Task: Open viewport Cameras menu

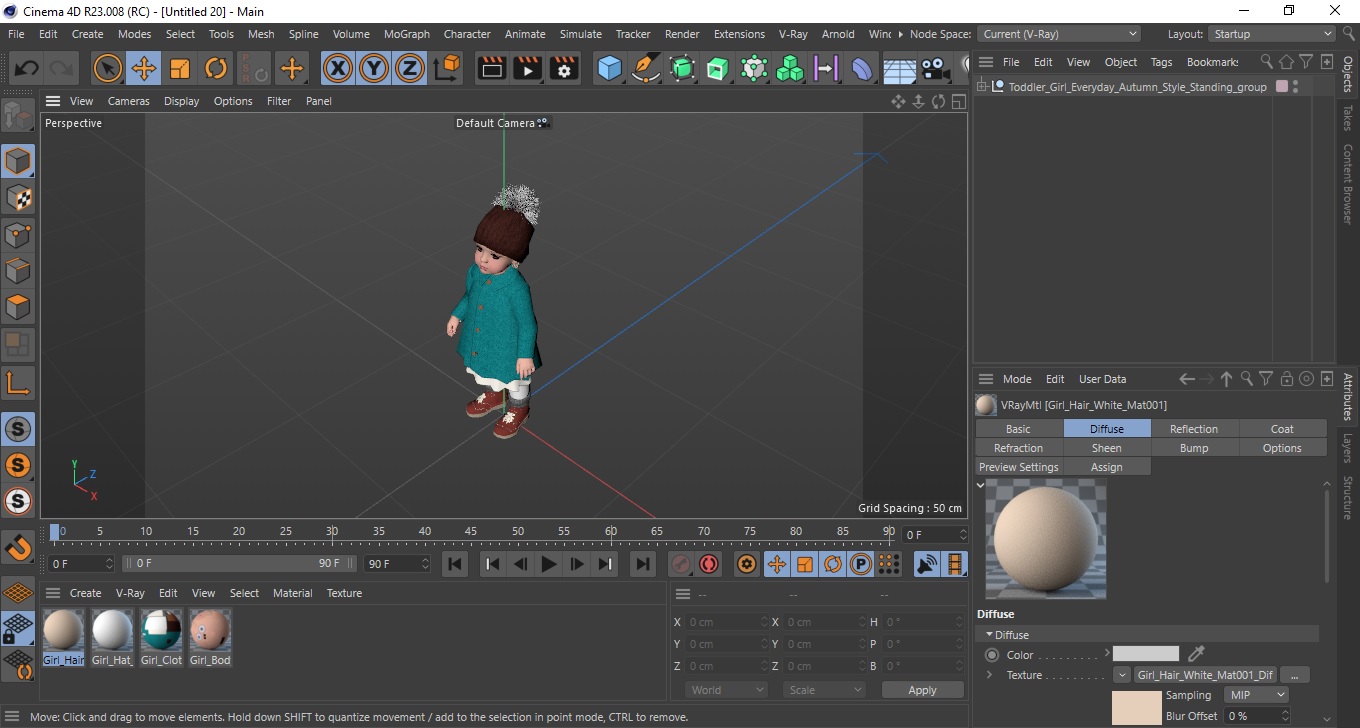Action: pyautogui.click(x=129, y=101)
